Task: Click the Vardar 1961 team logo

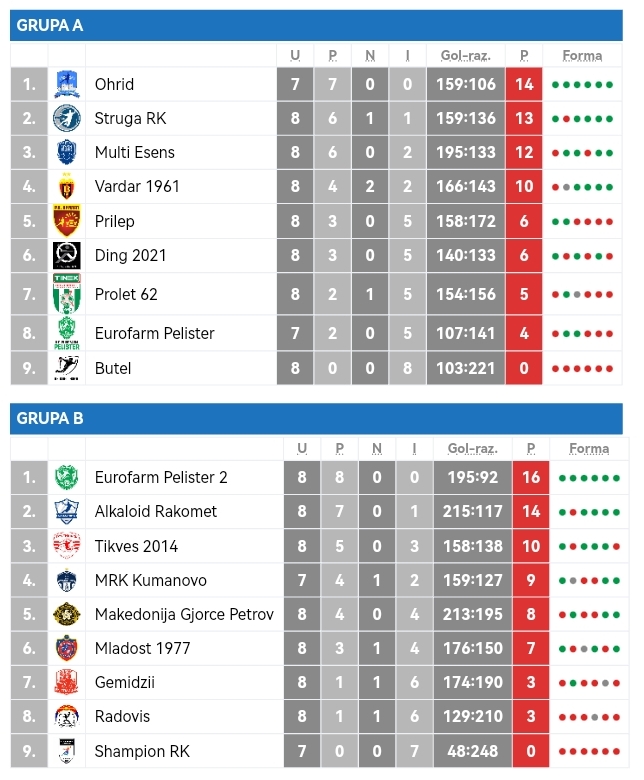Action: [x=66, y=186]
